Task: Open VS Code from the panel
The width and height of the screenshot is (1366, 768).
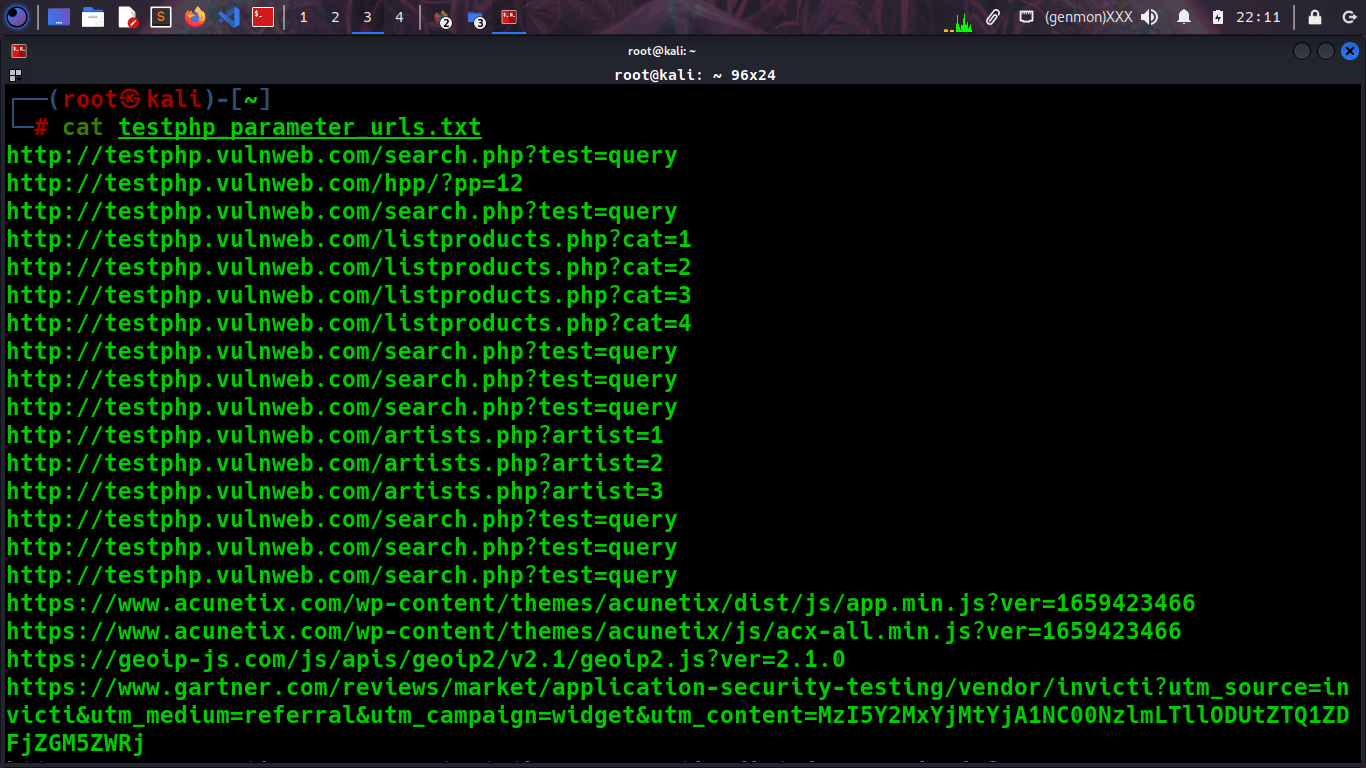Action: pyautogui.click(x=228, y=16)
